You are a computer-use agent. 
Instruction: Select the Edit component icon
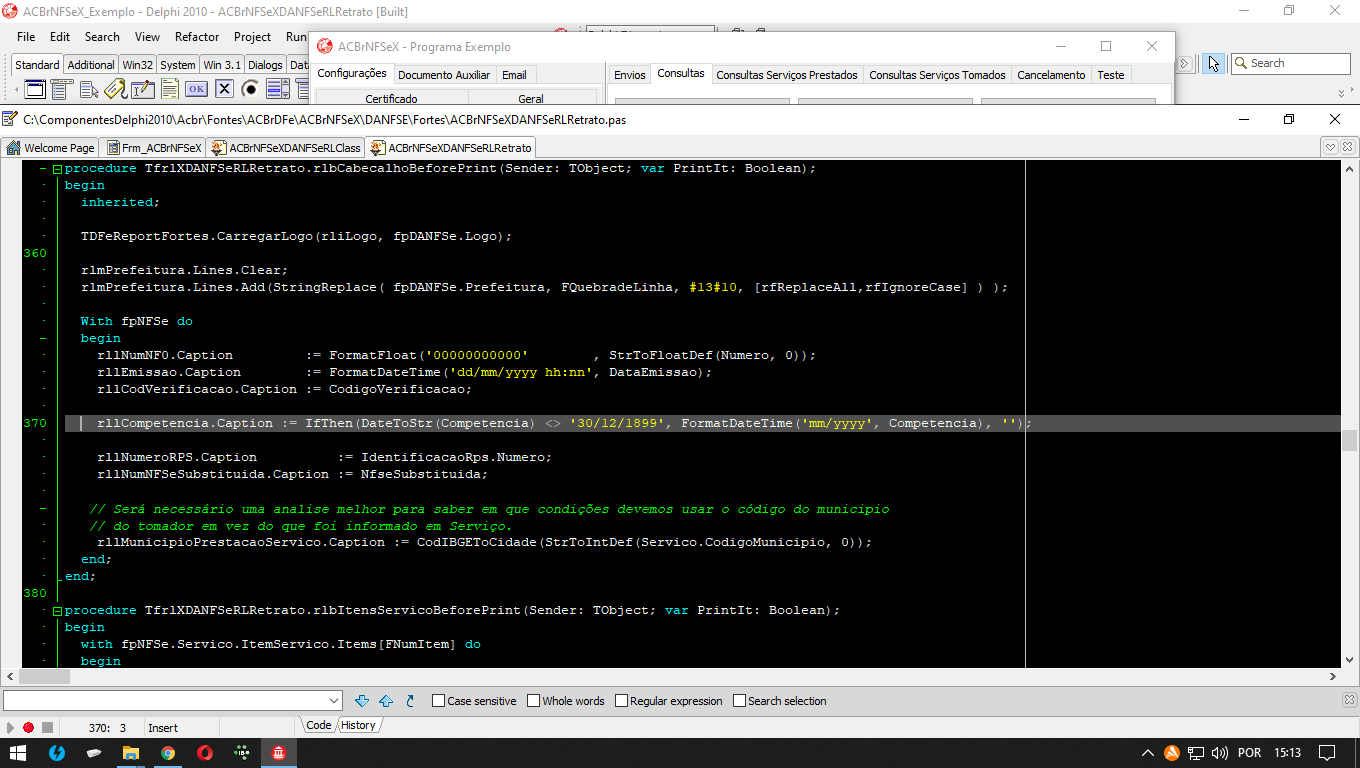(x=143, y=89)
